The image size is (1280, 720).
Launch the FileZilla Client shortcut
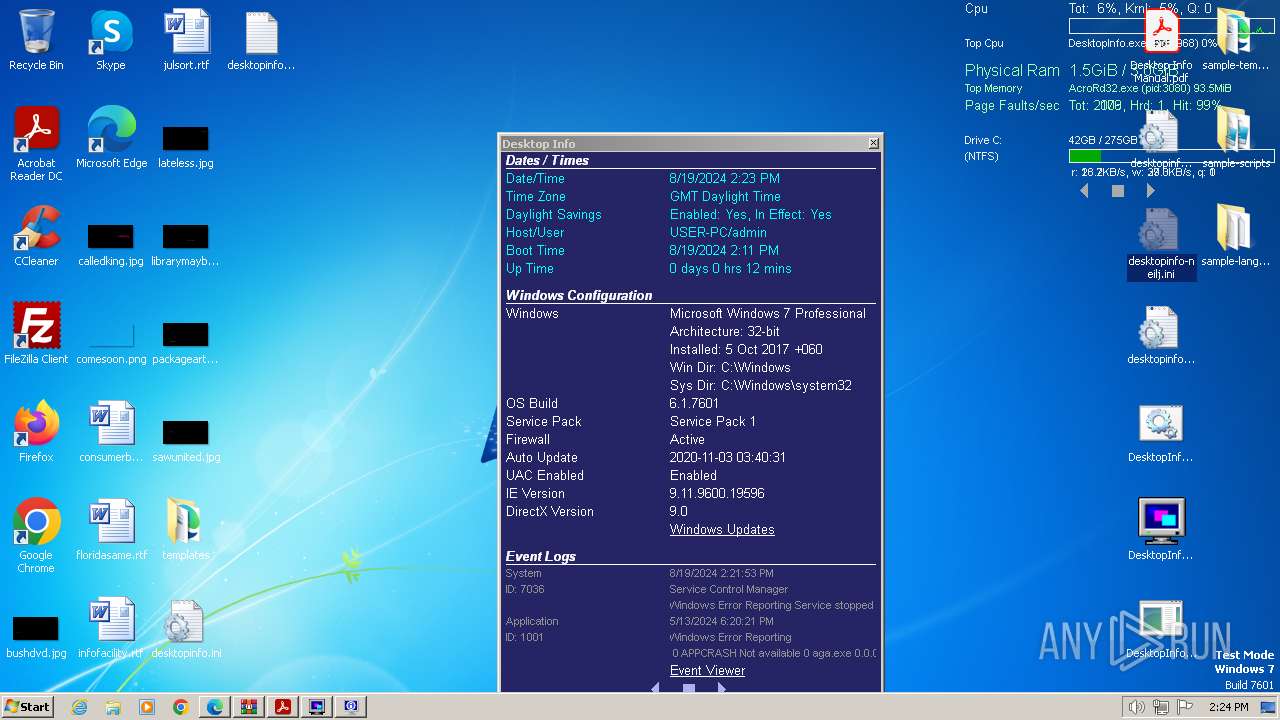click(36, 333)
